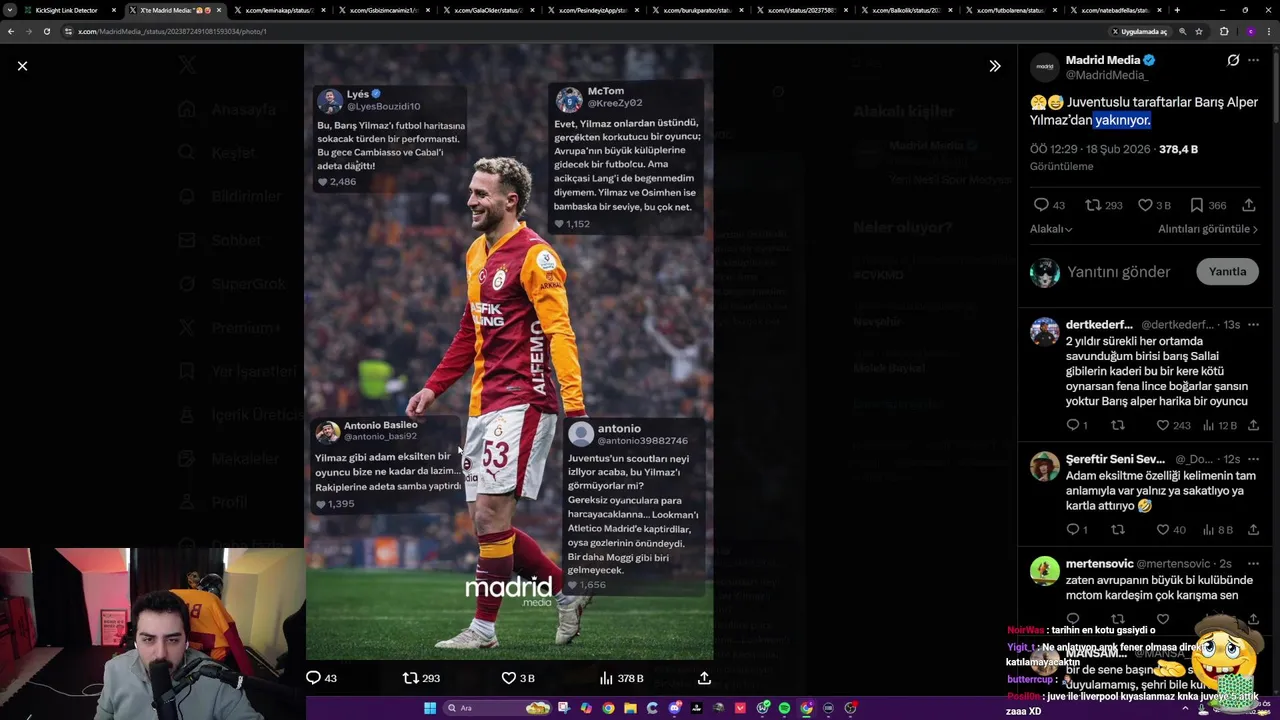Open browser extensions puzzle icon
The image size is (1280, 720).
[x=1224, y=31]
